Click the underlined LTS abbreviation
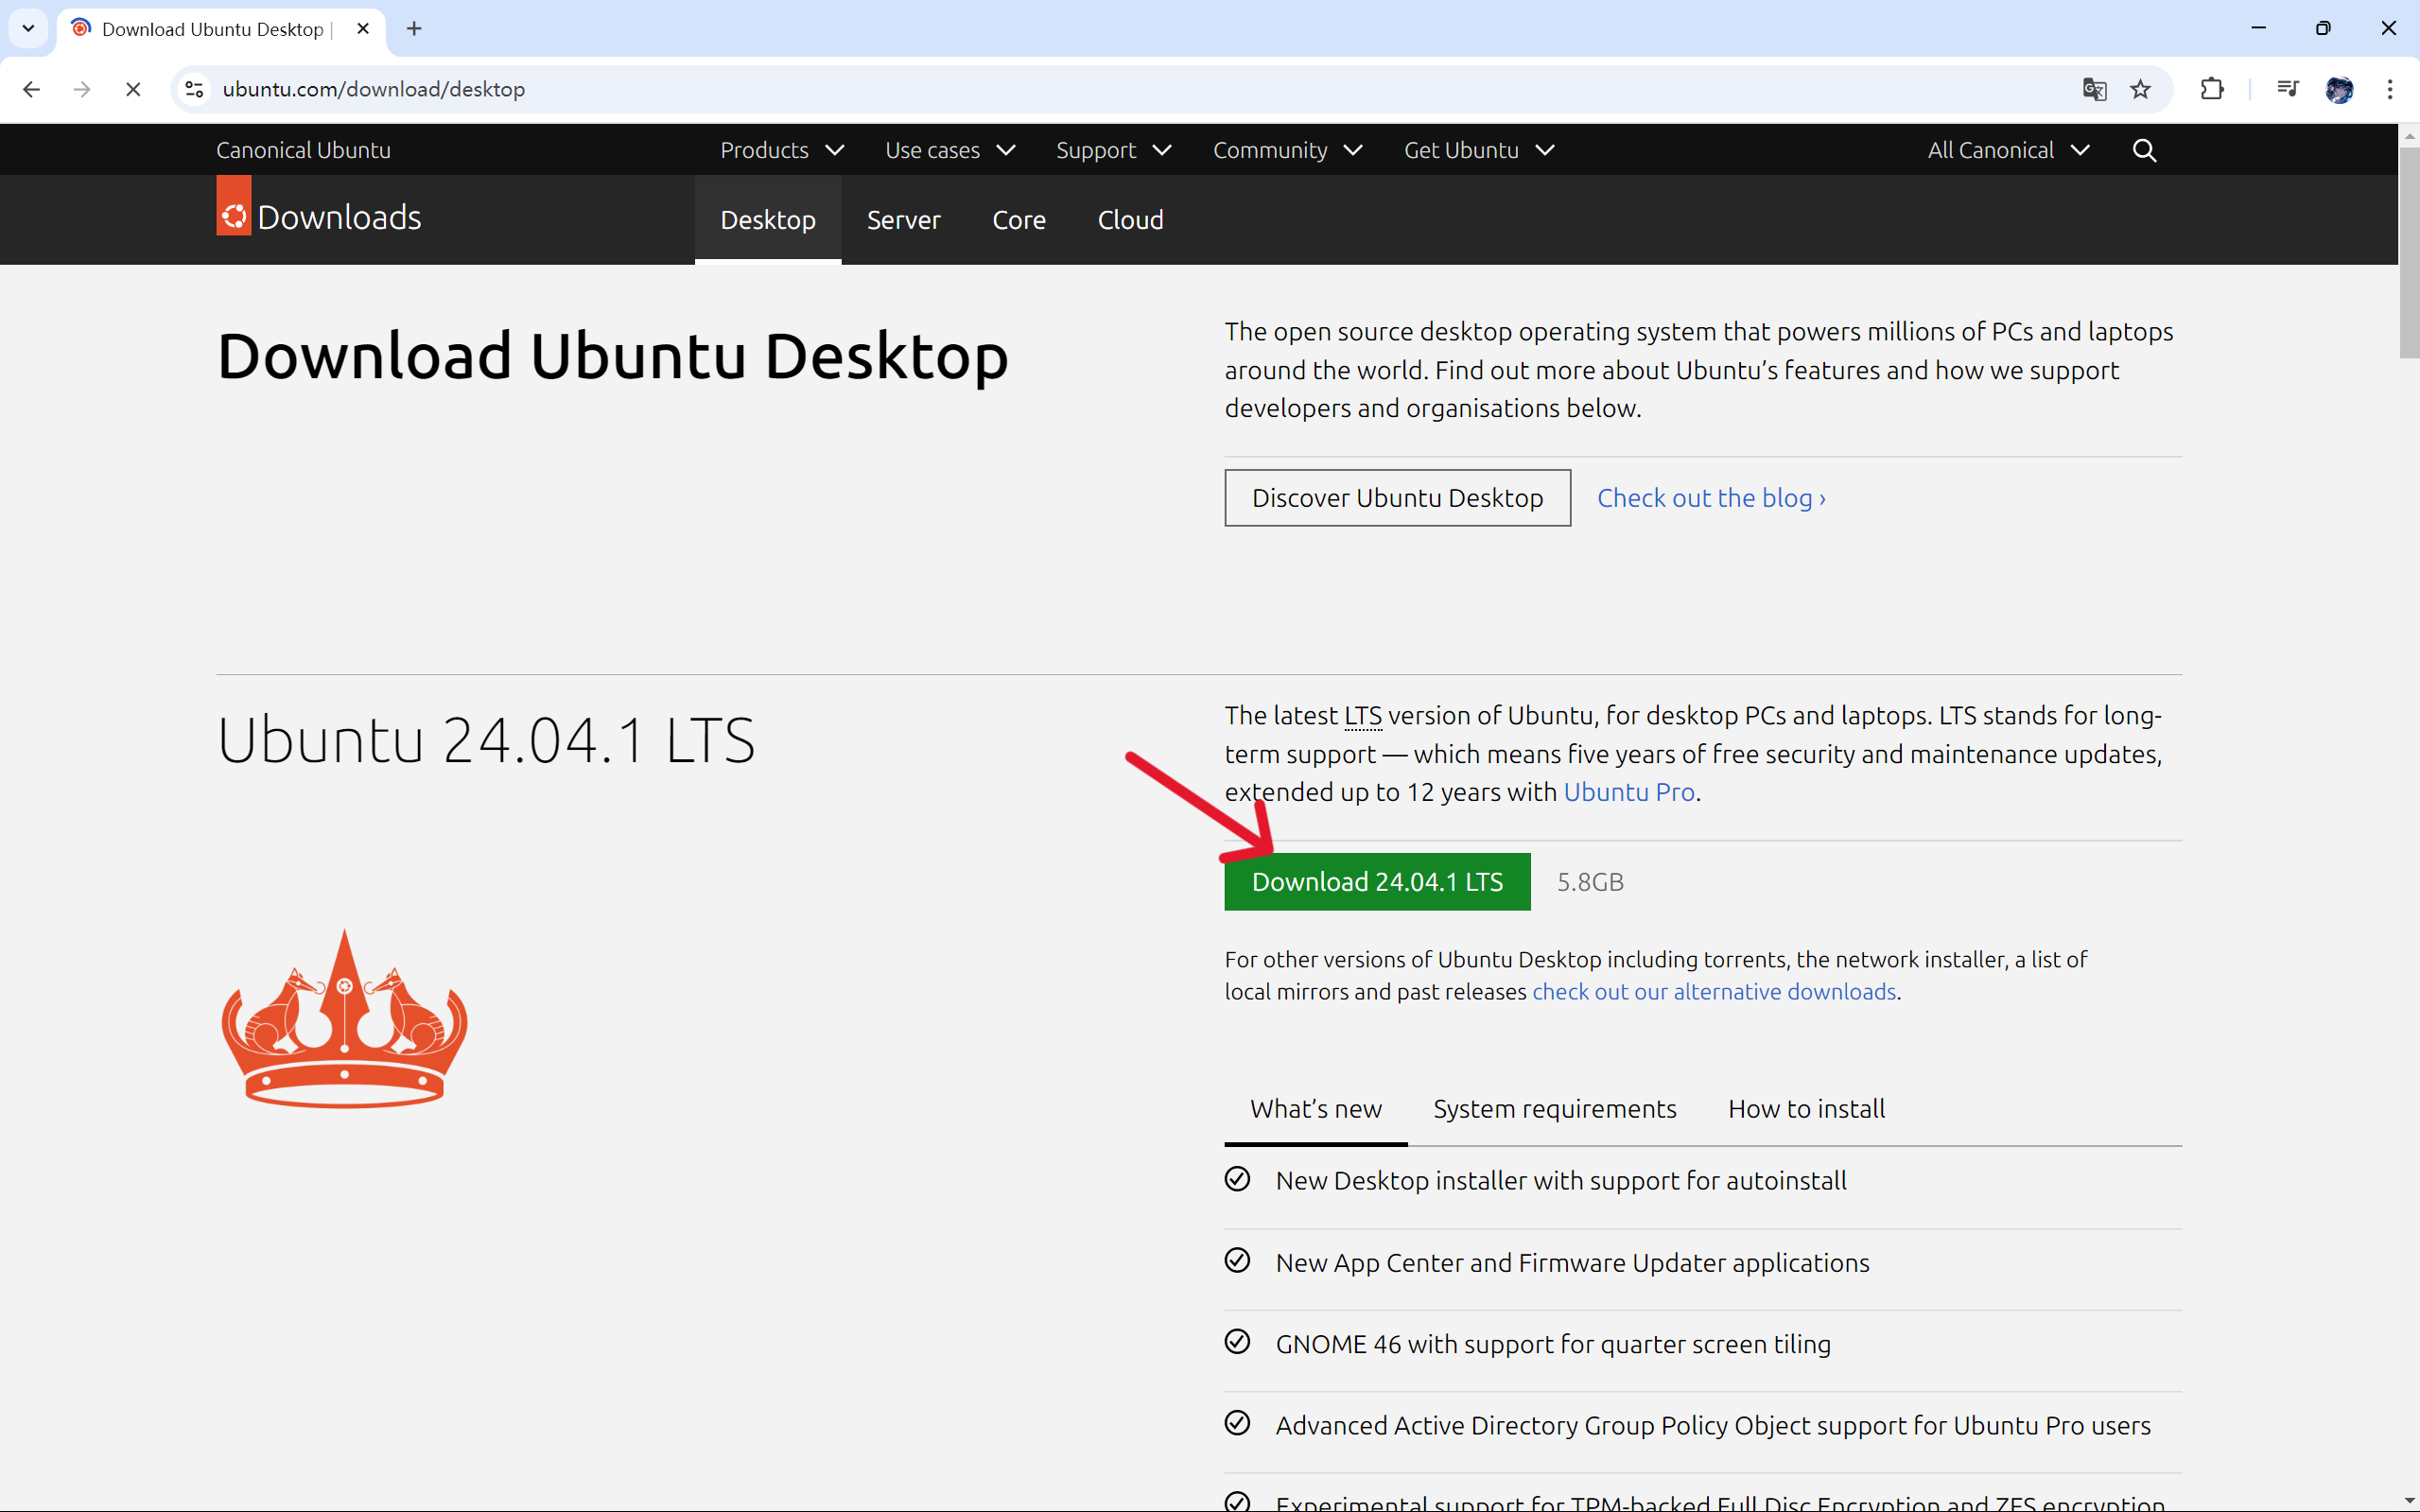This screenshot has height=1512, width=2420. [x=1363, y=716]
